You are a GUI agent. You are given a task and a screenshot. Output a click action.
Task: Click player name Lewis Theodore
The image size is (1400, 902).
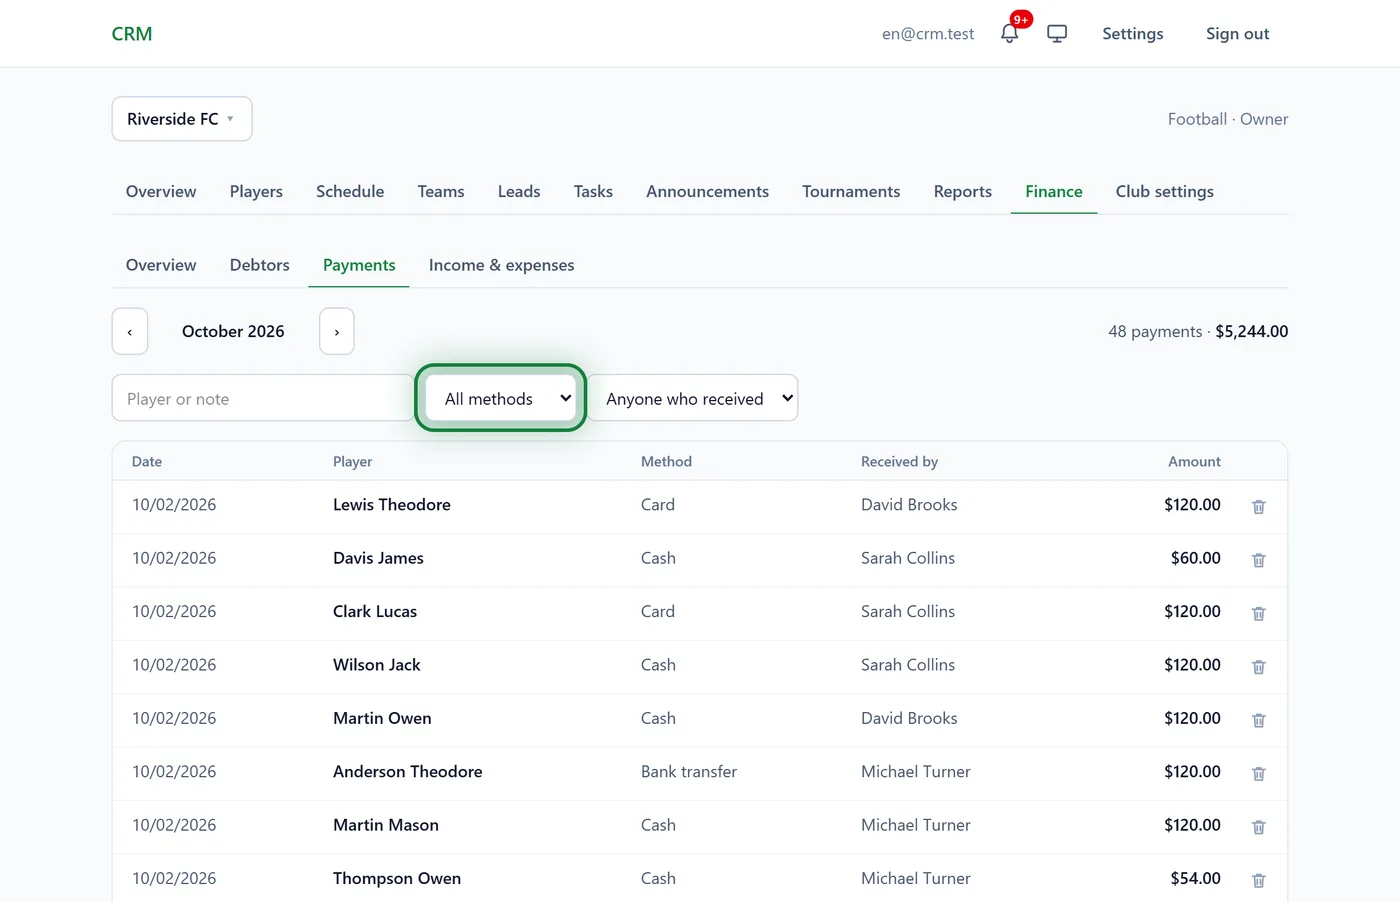392,505
